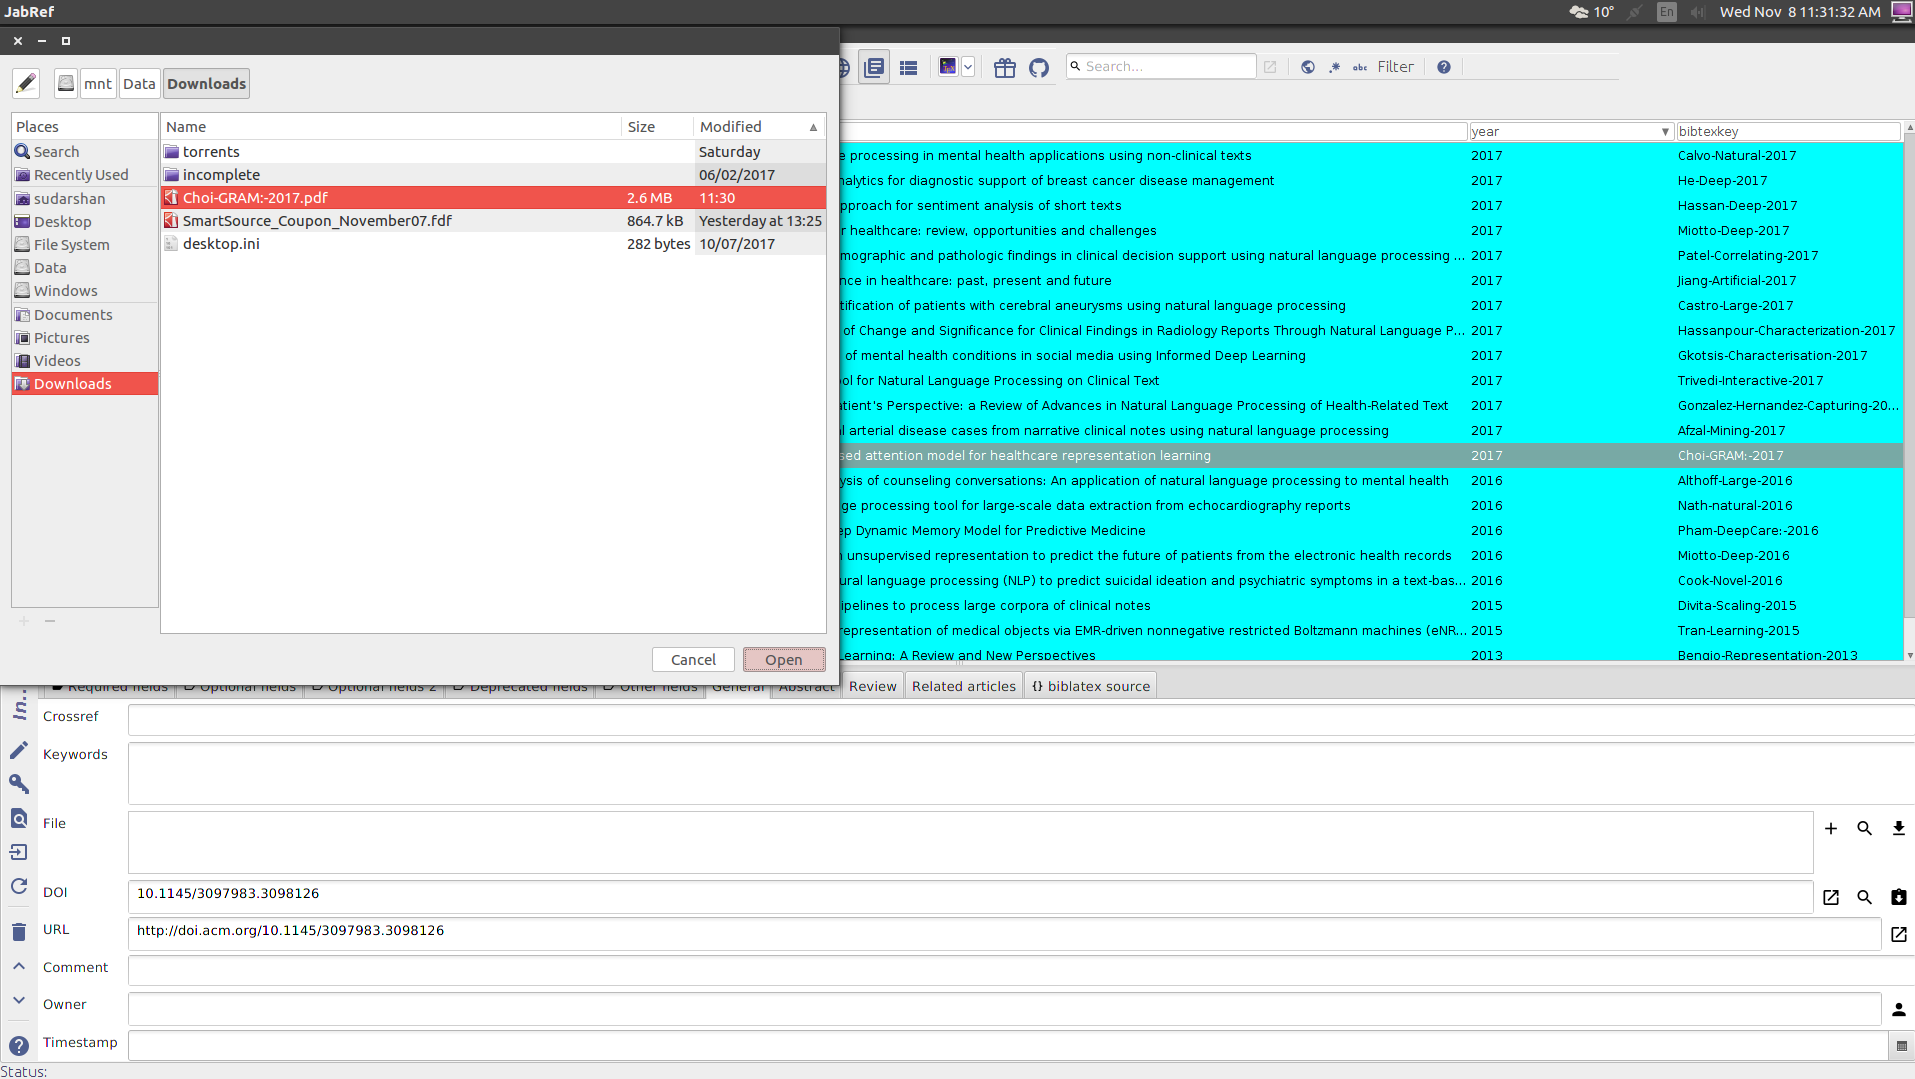Toggle case-sensitive search with abc icon
This screenshot has width=1915, height=1079.
[x=1360, y=68]
